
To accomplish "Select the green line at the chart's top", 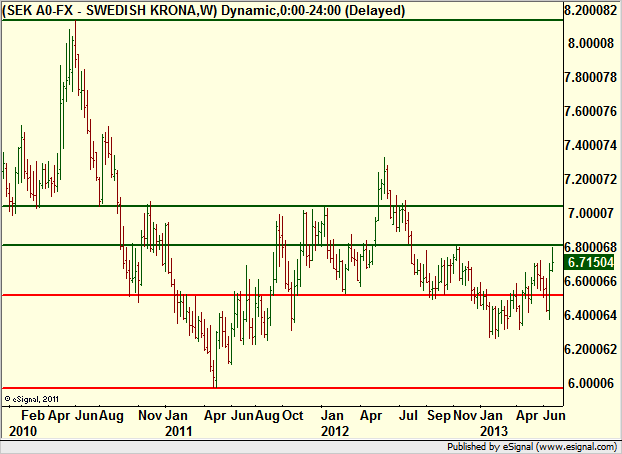I will coord(282,20).
